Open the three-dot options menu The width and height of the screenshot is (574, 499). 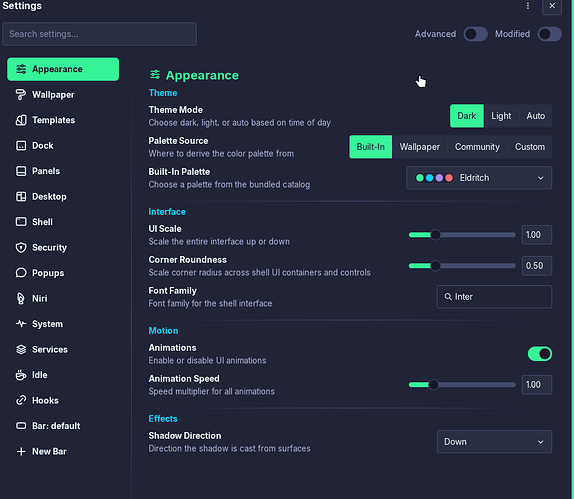click(x=528, y=6)
